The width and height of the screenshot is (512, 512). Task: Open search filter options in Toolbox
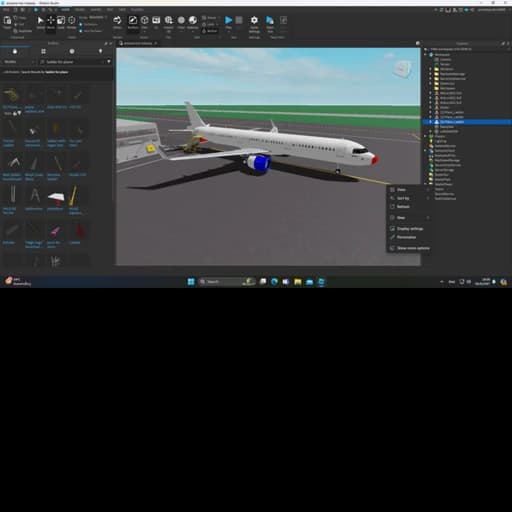click(109, 62)
